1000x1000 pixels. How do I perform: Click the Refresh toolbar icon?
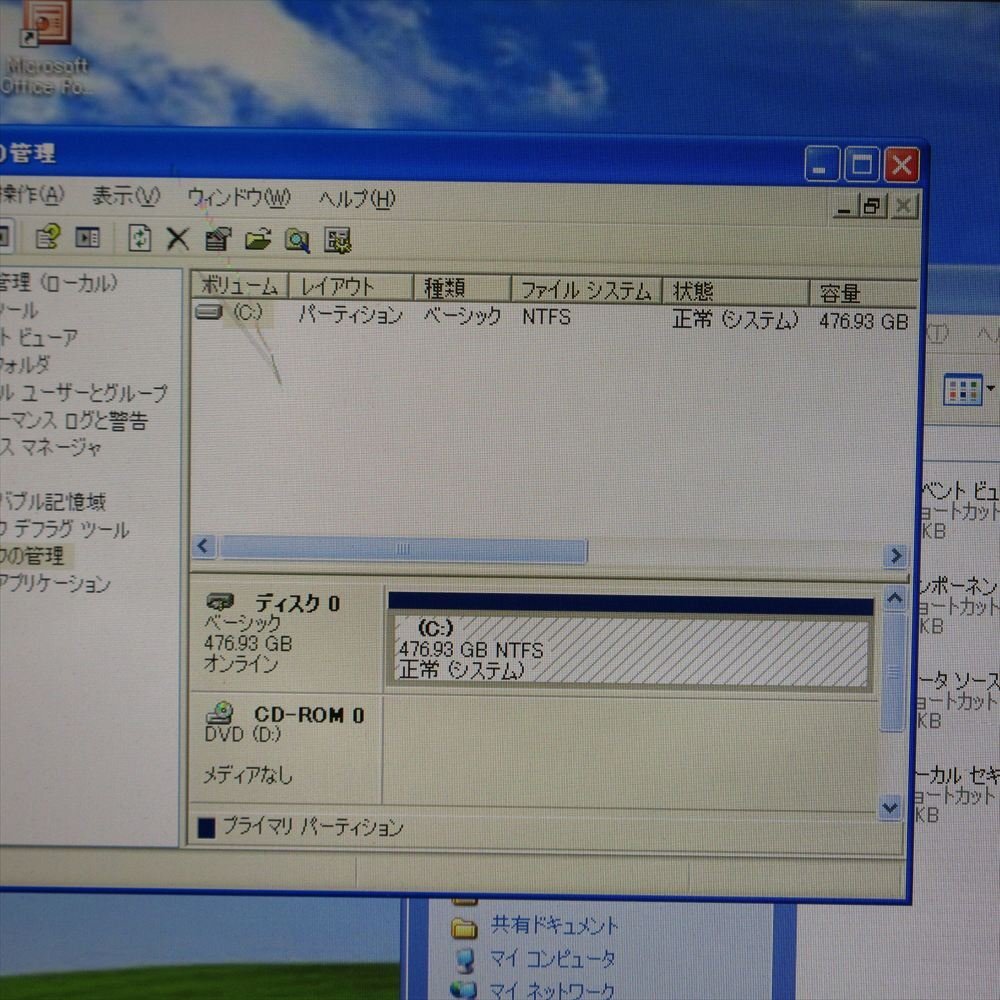(140, 238)
